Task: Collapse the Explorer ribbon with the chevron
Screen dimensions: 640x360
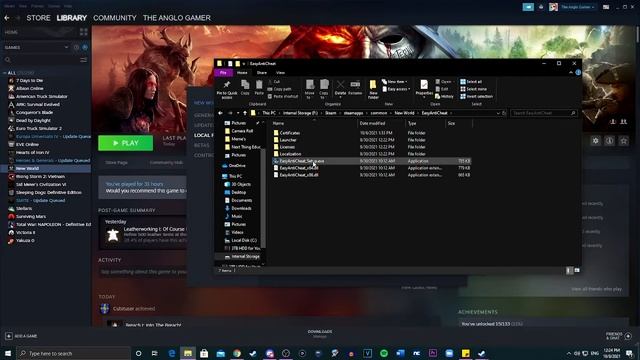Action: (x=571, y=73)
